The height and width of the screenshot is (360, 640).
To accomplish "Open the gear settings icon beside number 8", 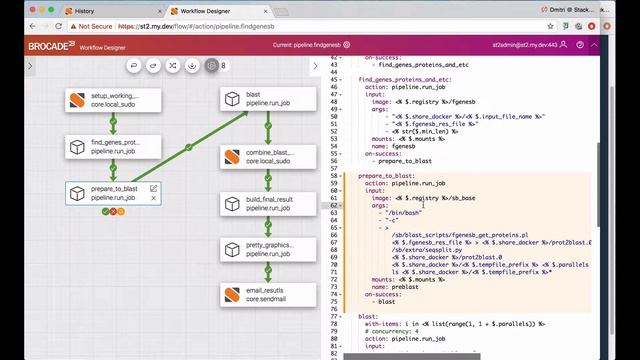I will click(212, 66).
